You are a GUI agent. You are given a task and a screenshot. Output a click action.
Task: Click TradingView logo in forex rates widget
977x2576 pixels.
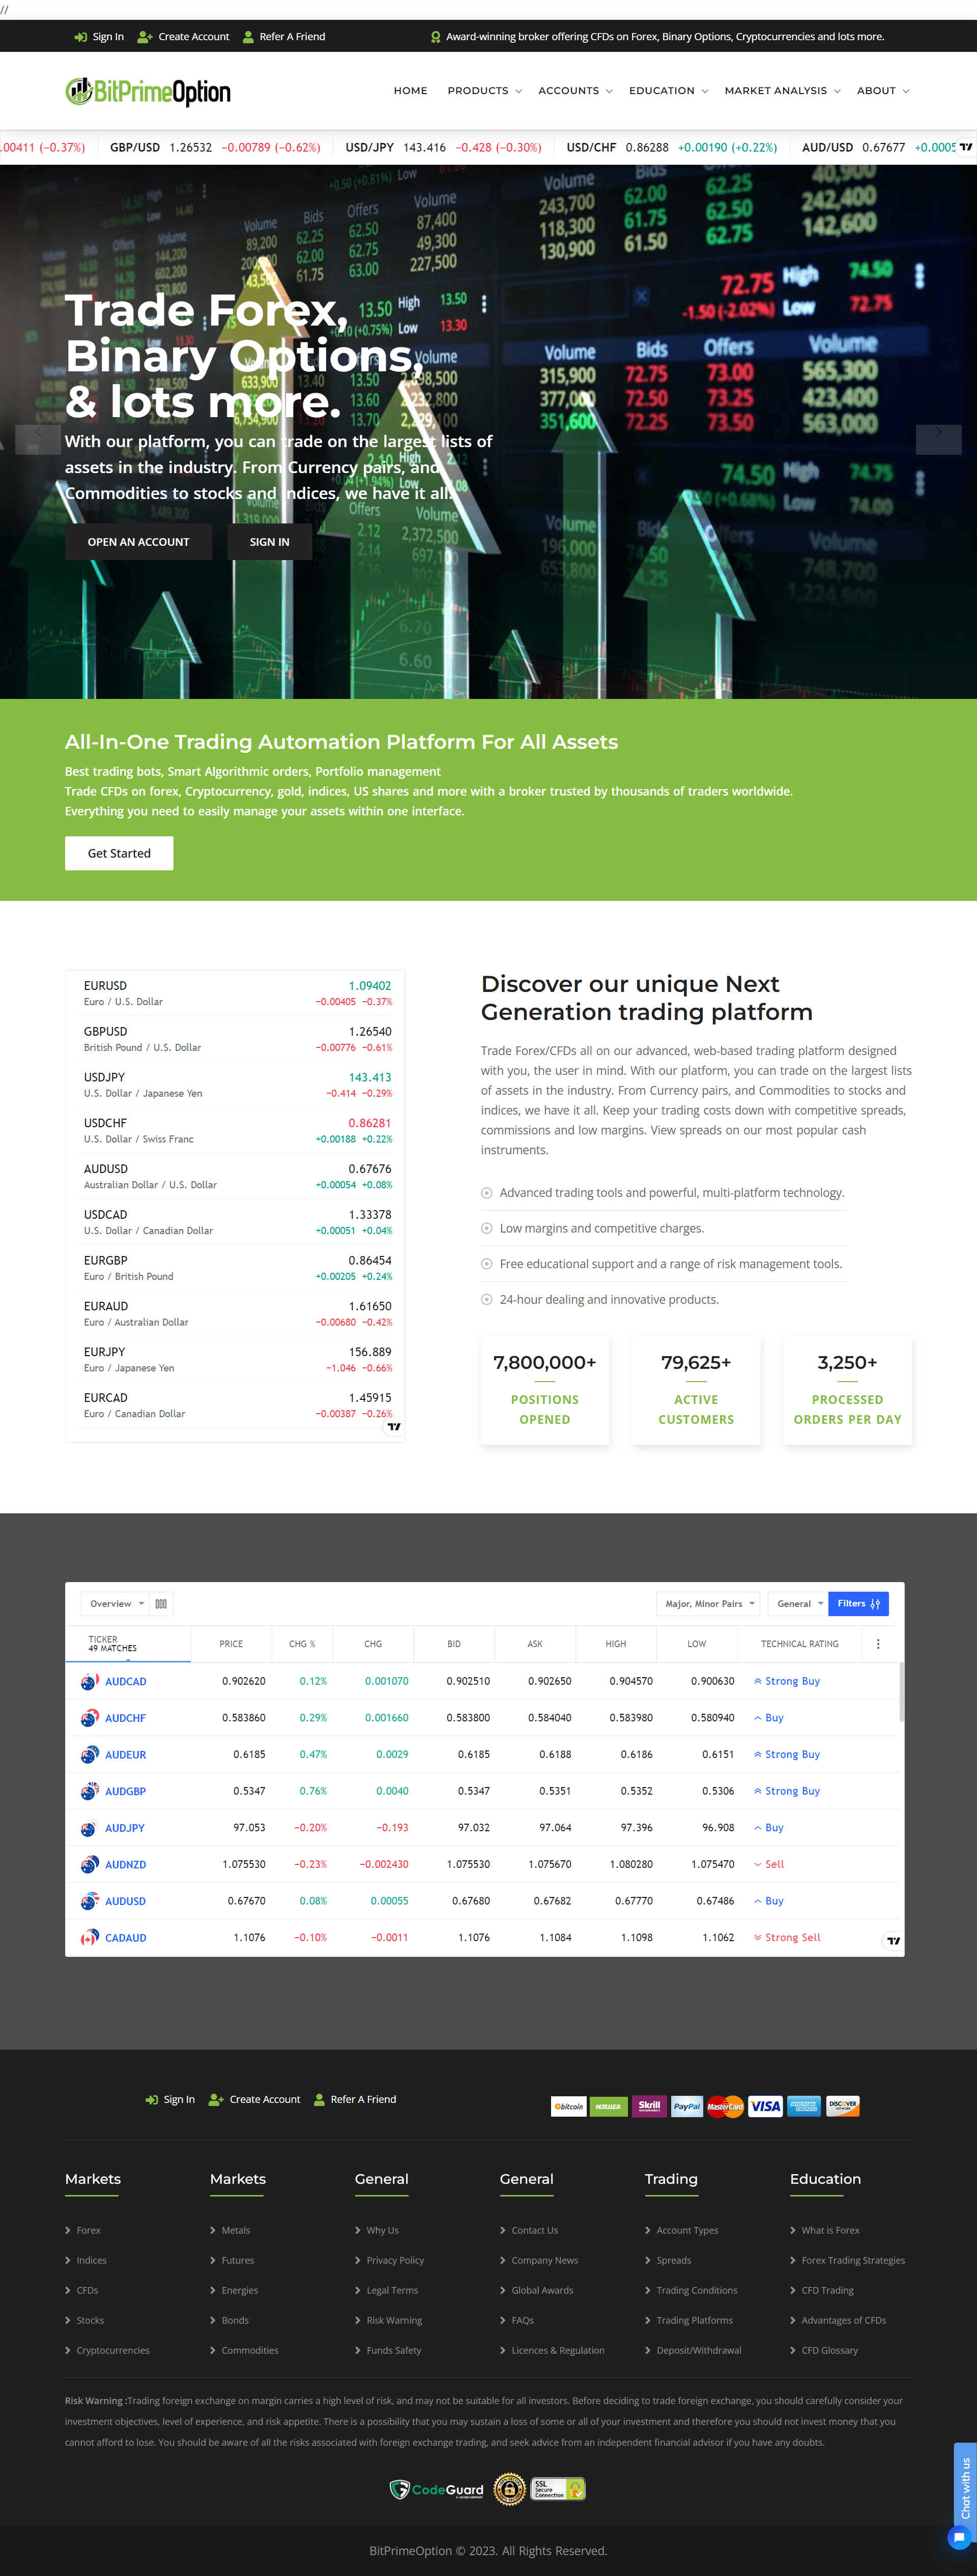tap(394, 1426)
